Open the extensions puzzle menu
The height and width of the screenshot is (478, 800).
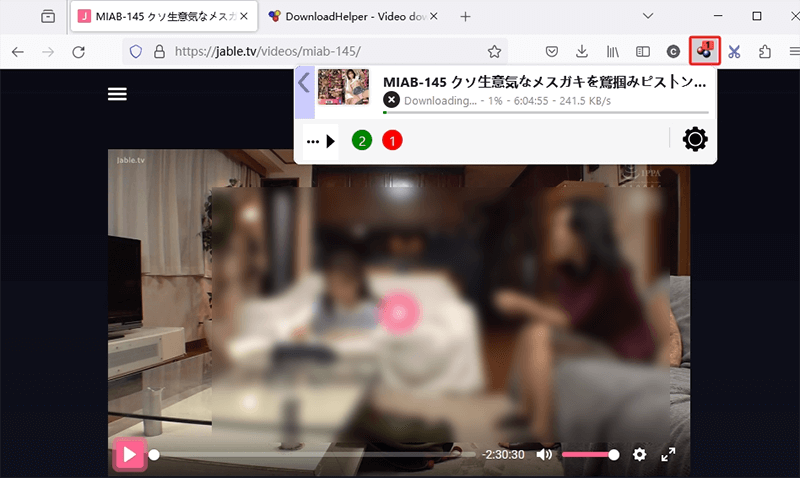pyautogui.click(x=765, y=52)
